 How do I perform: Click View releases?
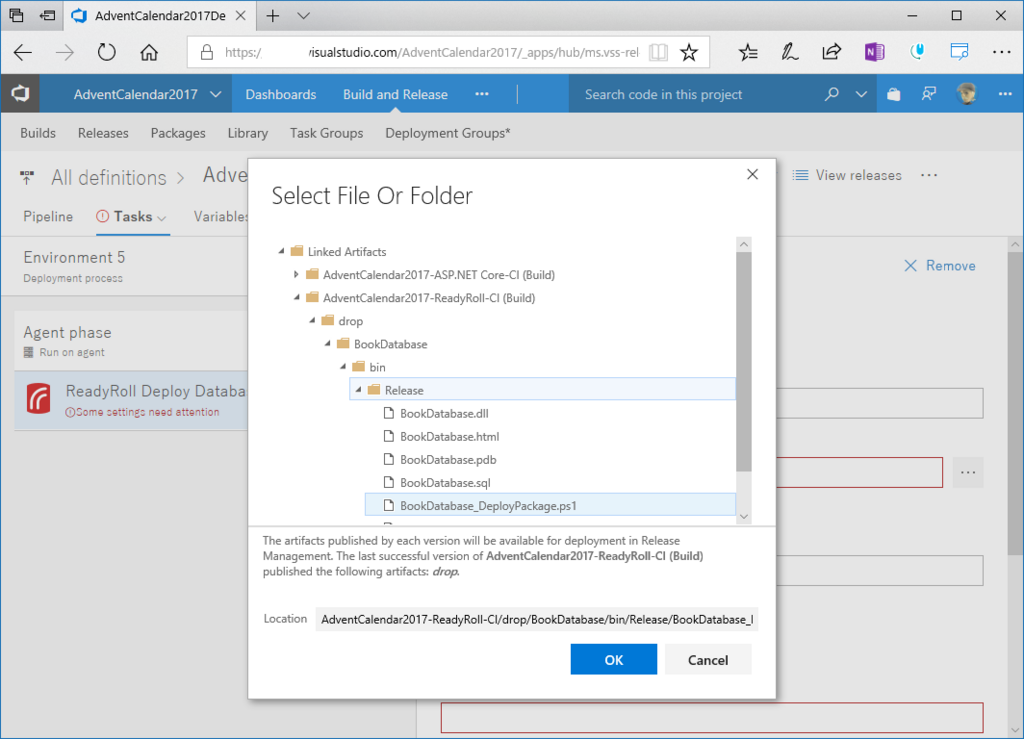847,175
